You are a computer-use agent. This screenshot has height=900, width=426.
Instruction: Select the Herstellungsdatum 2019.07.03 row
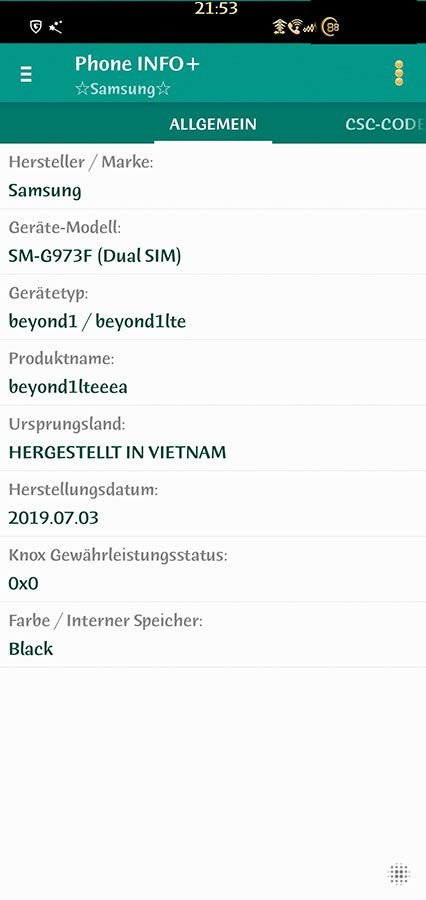click(213, 504)
